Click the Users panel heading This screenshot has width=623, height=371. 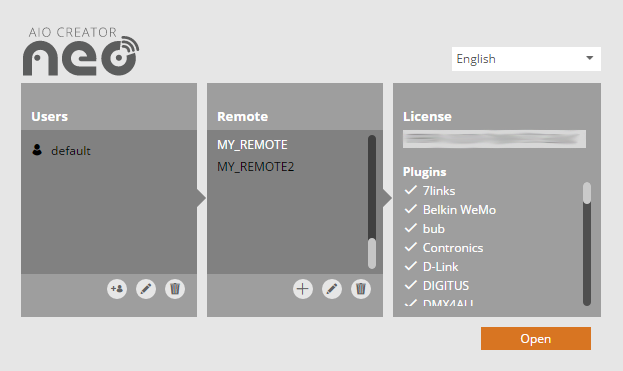click(x=50, y=116)
